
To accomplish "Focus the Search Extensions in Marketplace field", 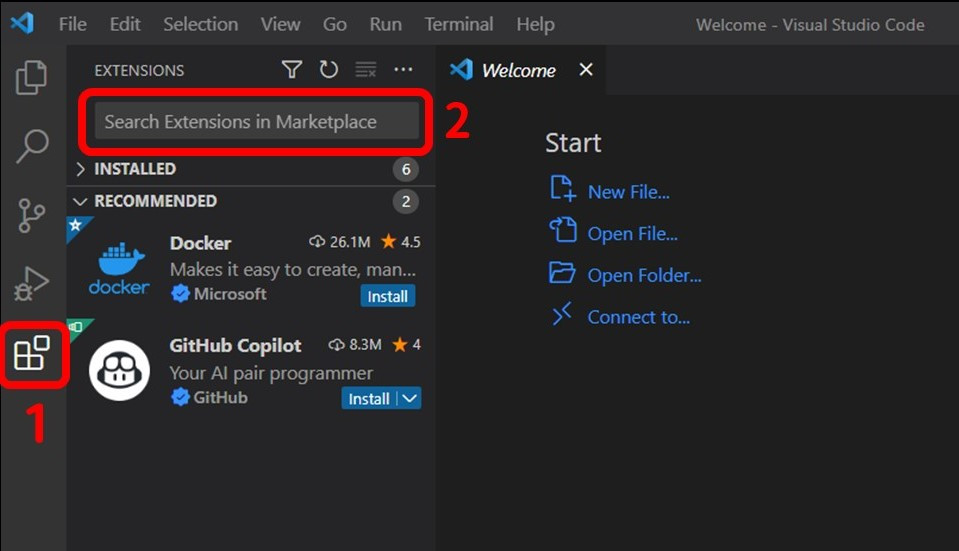I will pyautogui.click(x=256, y=121).
